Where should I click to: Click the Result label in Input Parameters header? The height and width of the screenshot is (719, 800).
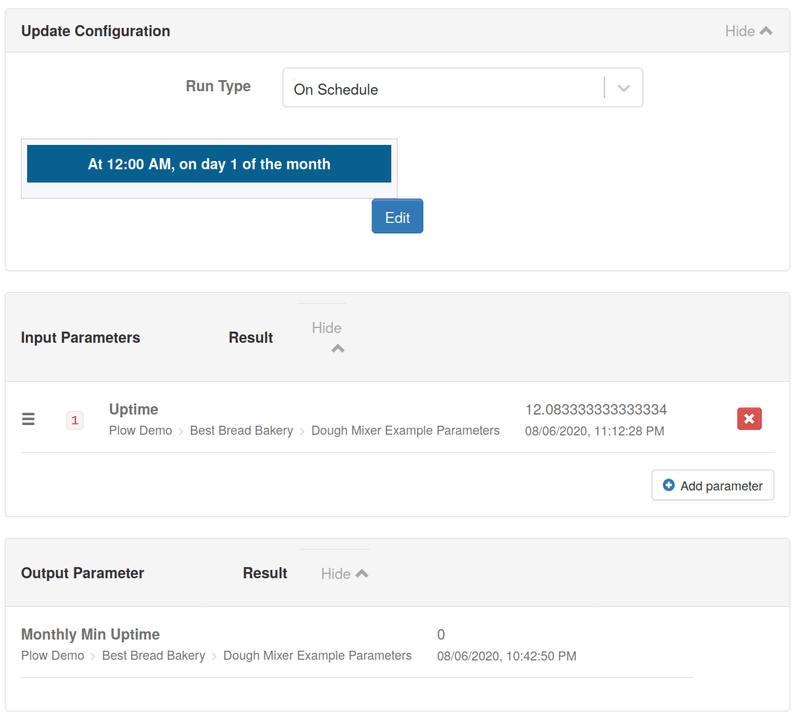point(251,338)
